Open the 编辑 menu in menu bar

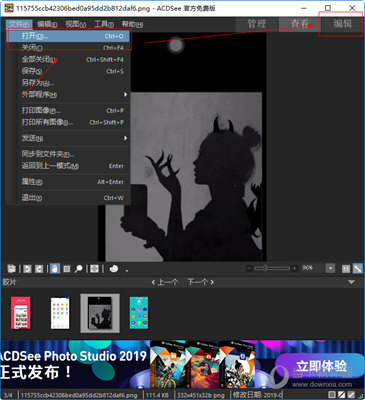tap(47, 24)
